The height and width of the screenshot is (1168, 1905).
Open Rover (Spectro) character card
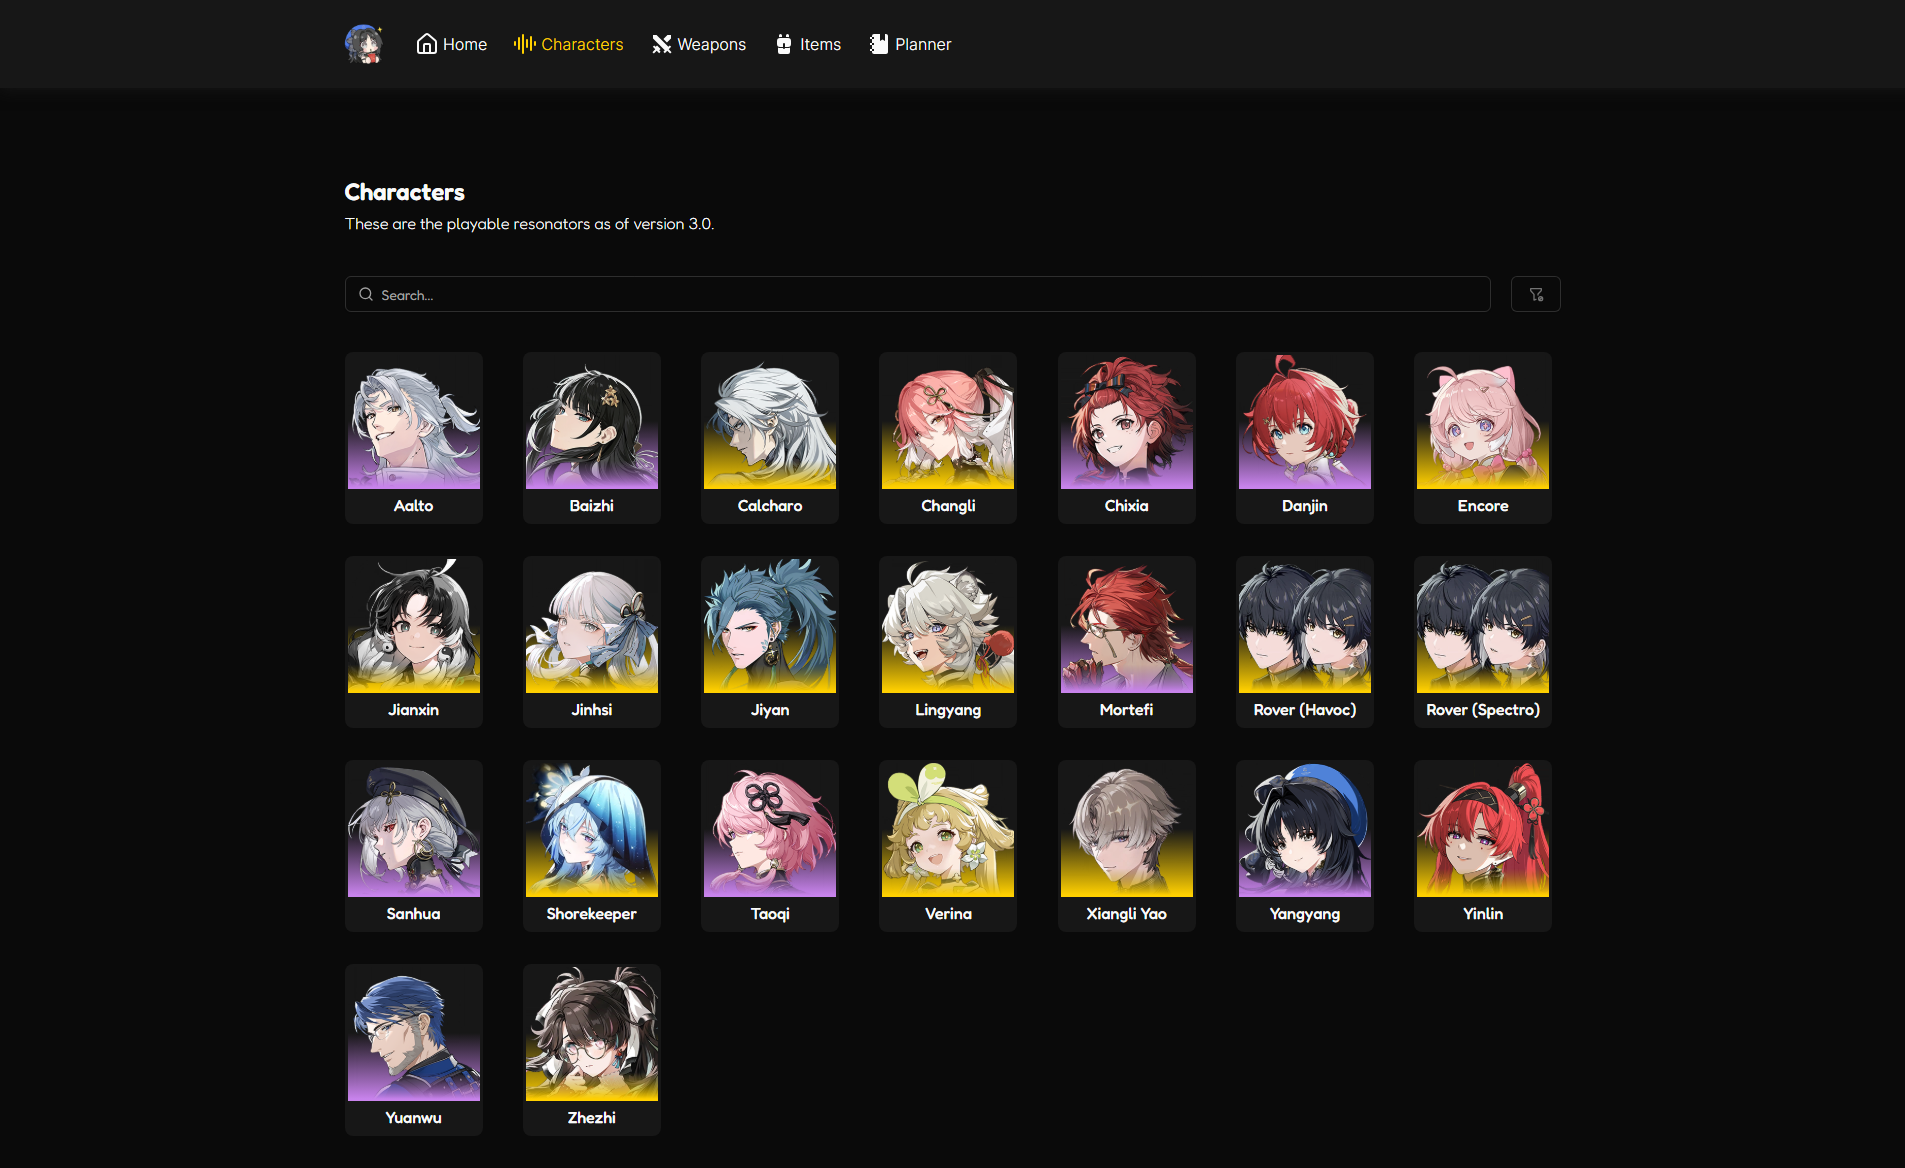click(x=1483, y=642)
